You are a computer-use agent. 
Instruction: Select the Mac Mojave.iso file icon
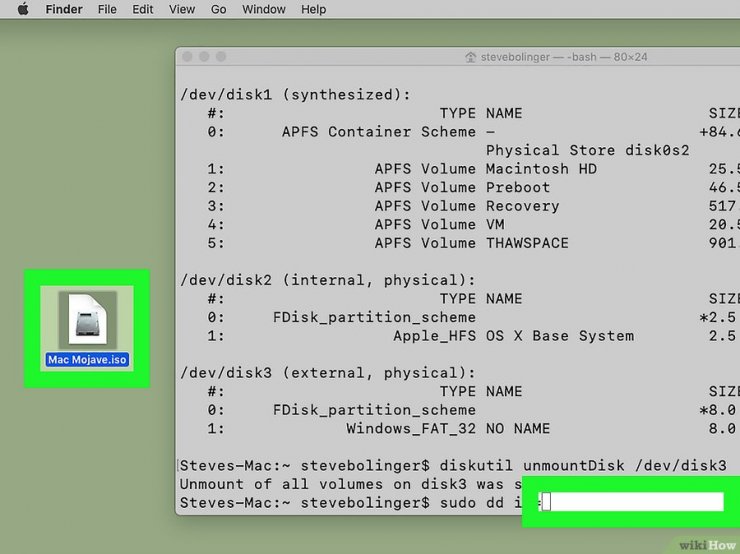tap(87, 319)
